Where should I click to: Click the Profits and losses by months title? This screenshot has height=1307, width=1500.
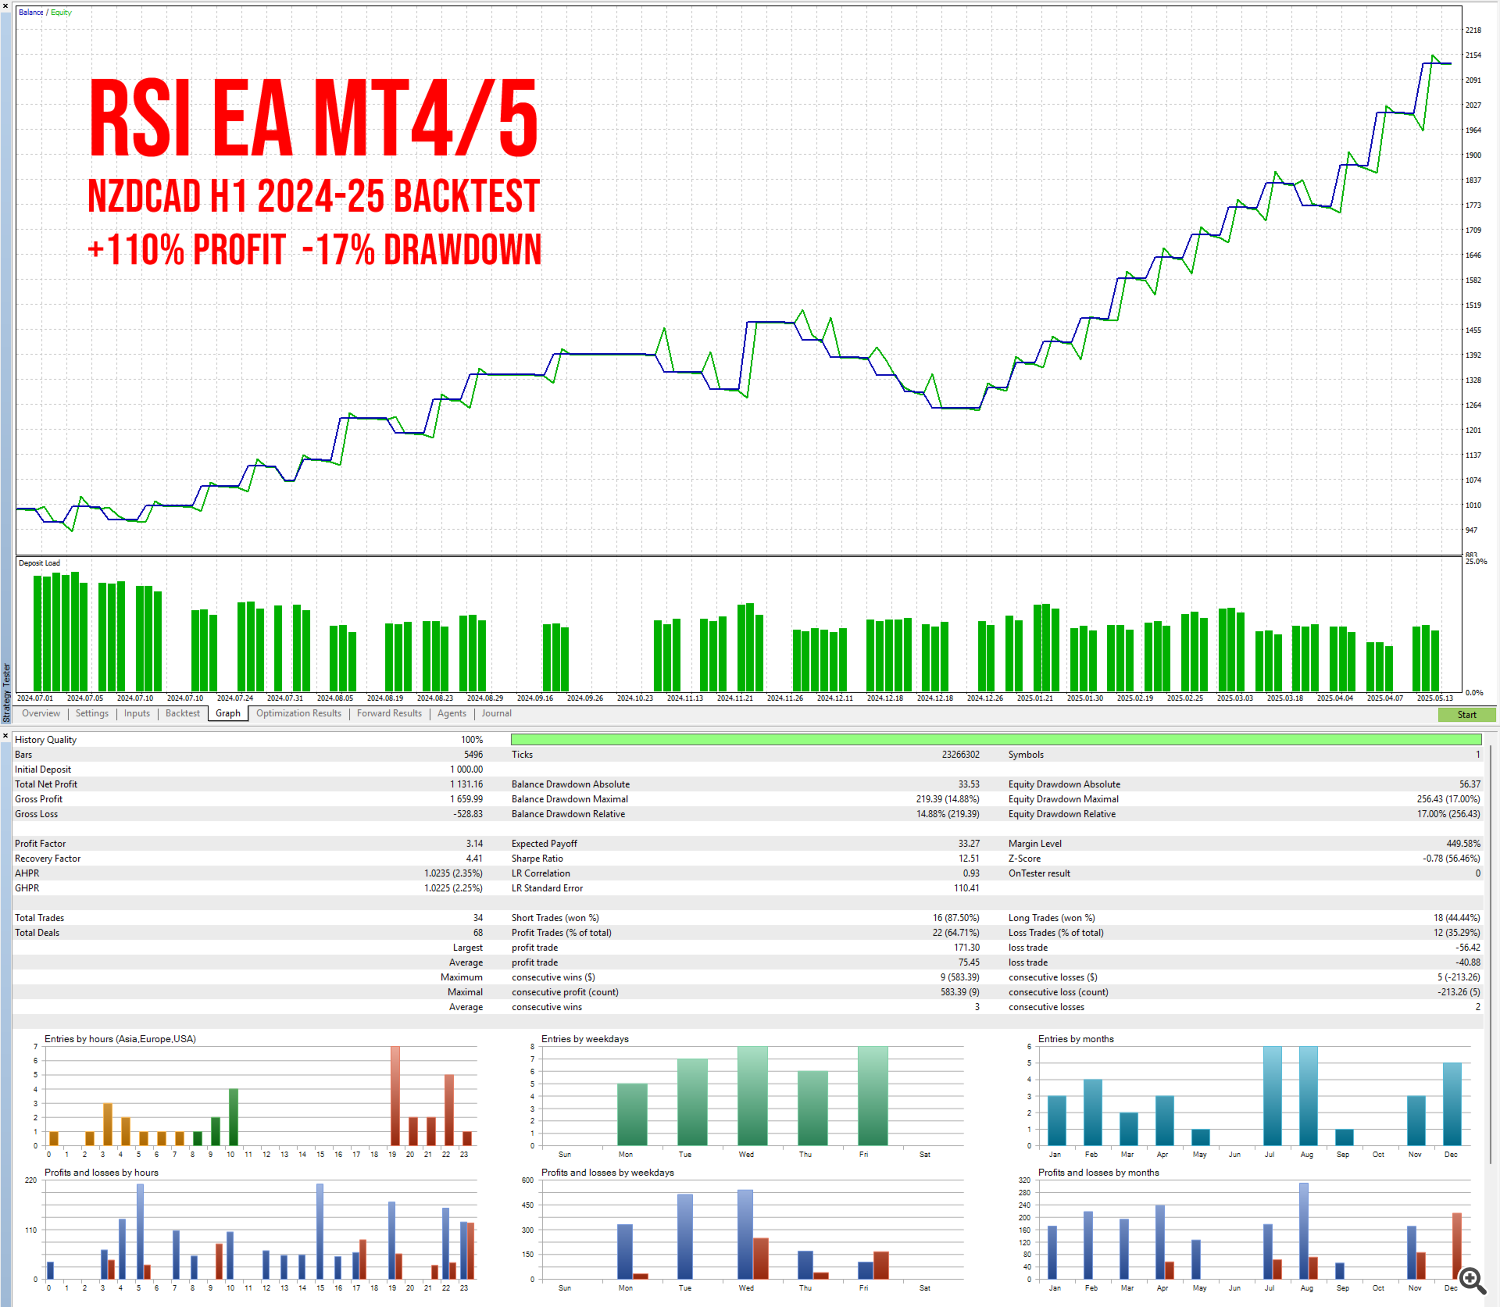coord(1099,1173)
